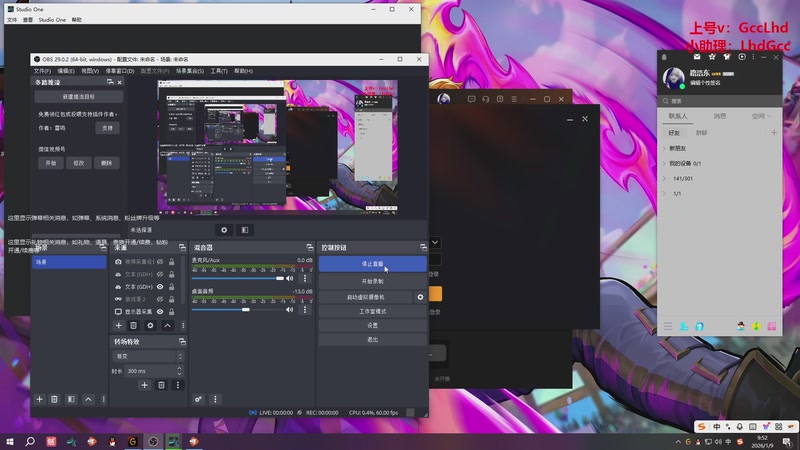Move source up using sources arrow icon
The width and height of the screenshot is (800, 450).
167,326
